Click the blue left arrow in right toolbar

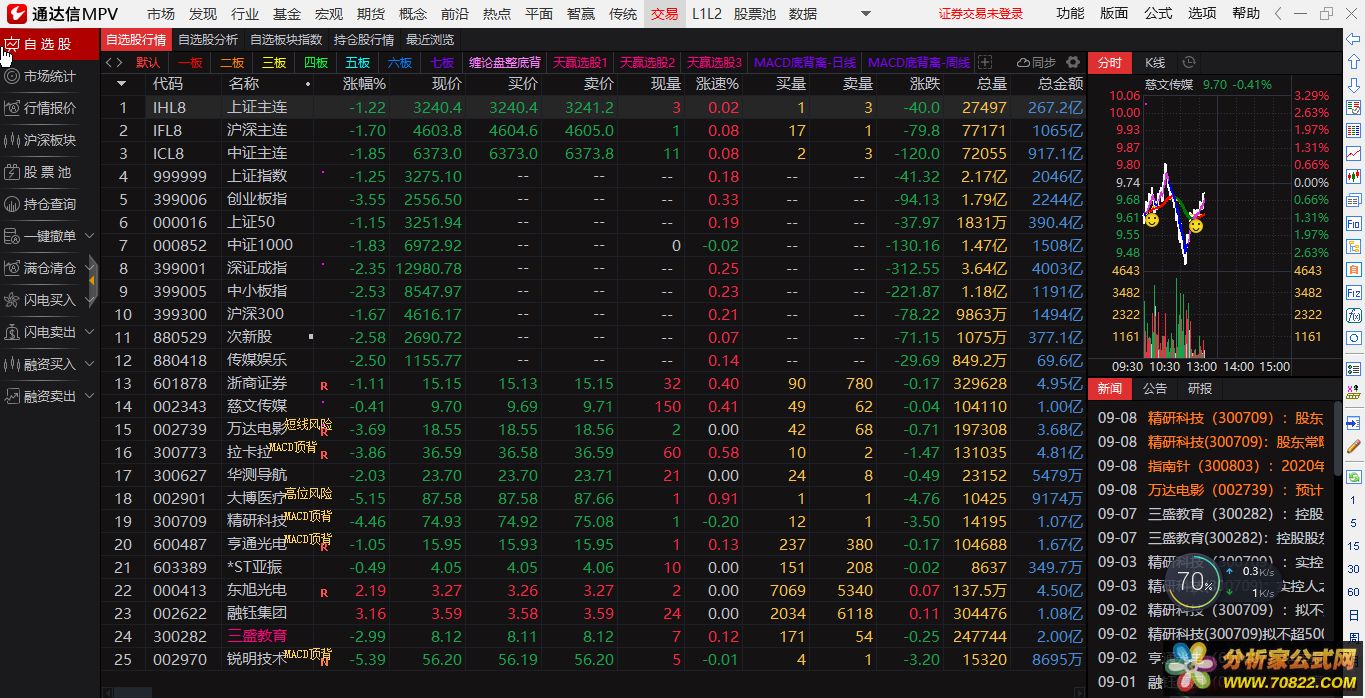tap(1353, 39)
